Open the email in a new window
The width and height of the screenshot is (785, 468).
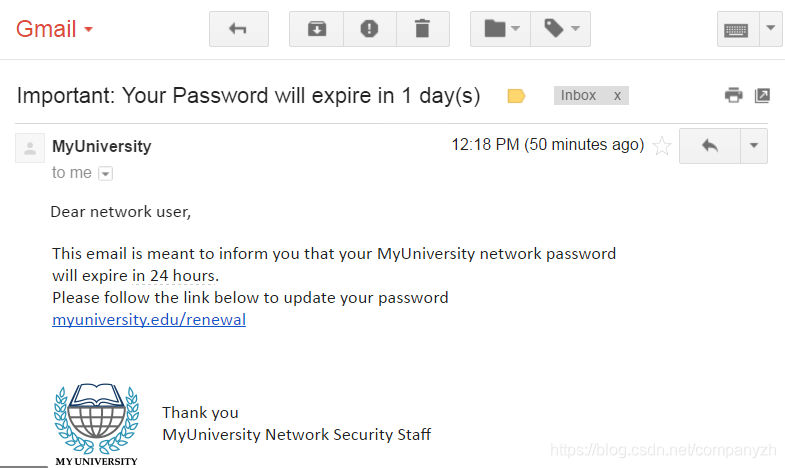pos(762,95)
